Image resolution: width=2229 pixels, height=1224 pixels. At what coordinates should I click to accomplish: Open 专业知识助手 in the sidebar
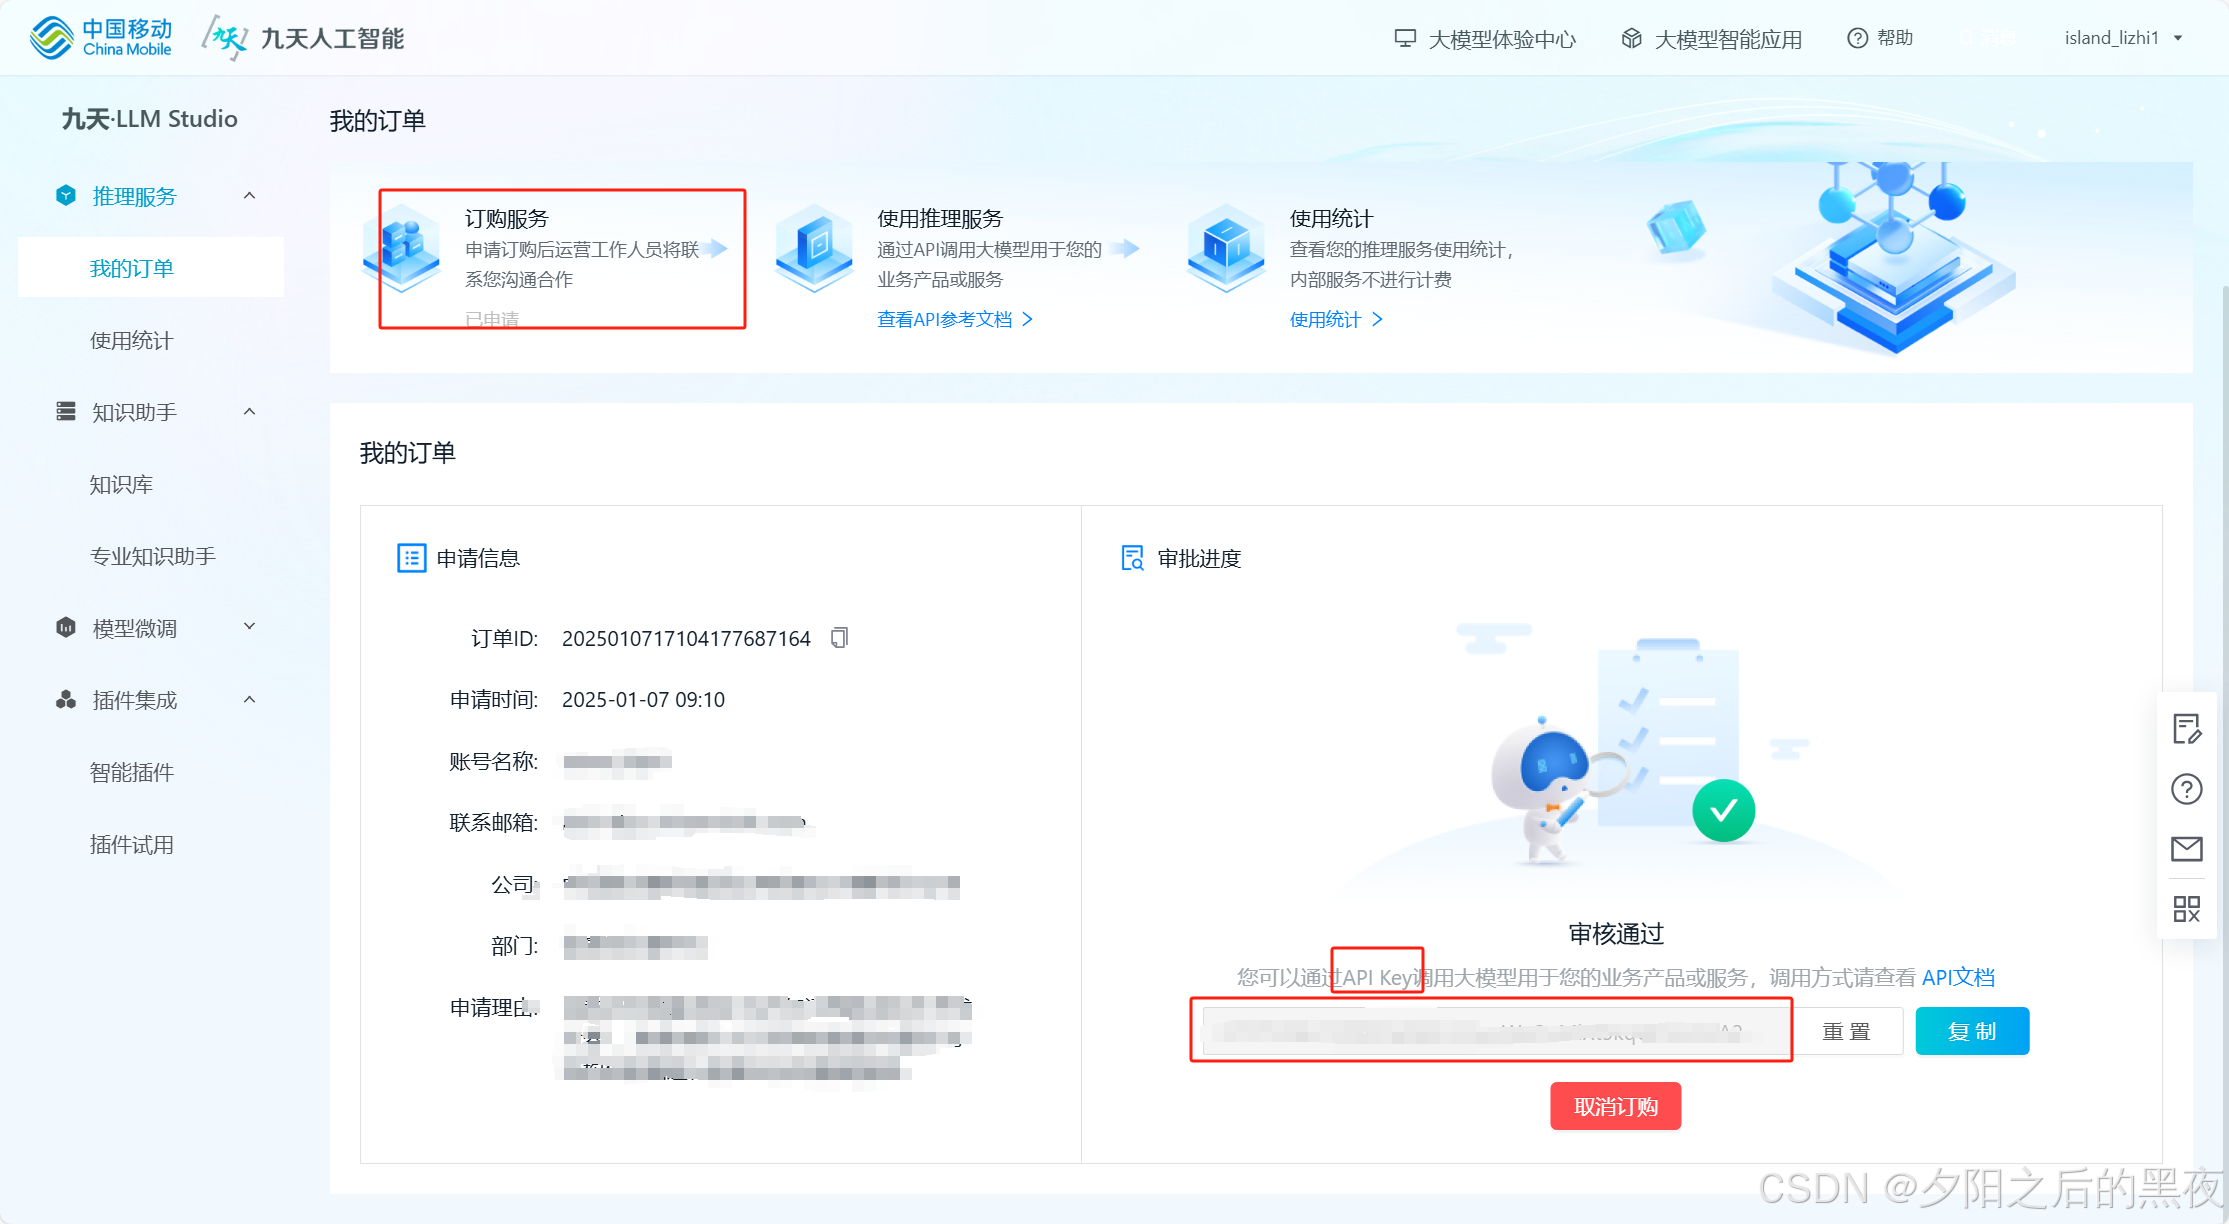point(151,556)
